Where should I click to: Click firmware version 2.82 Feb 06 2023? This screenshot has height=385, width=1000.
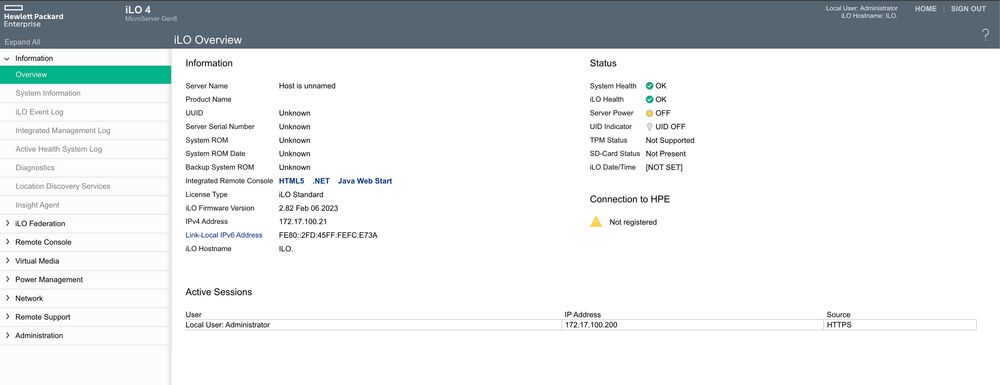coord(308,208)
